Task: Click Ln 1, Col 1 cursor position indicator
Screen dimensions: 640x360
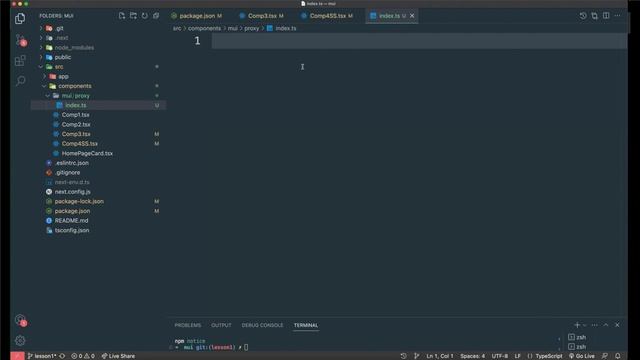Action: click(x=440, y=356)
